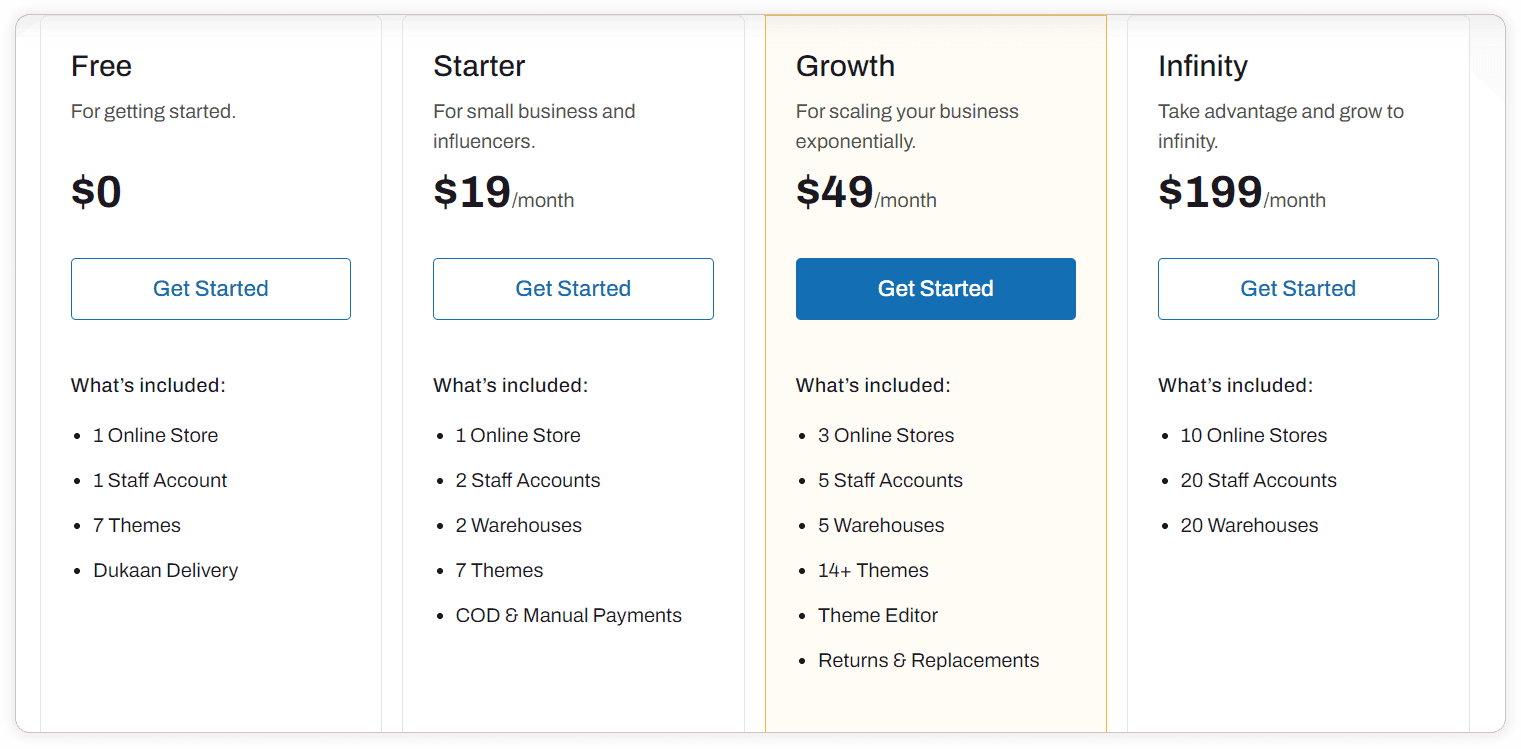Select the Infinity plan heading
The image size is (1521, 749).
[1202, 66]
